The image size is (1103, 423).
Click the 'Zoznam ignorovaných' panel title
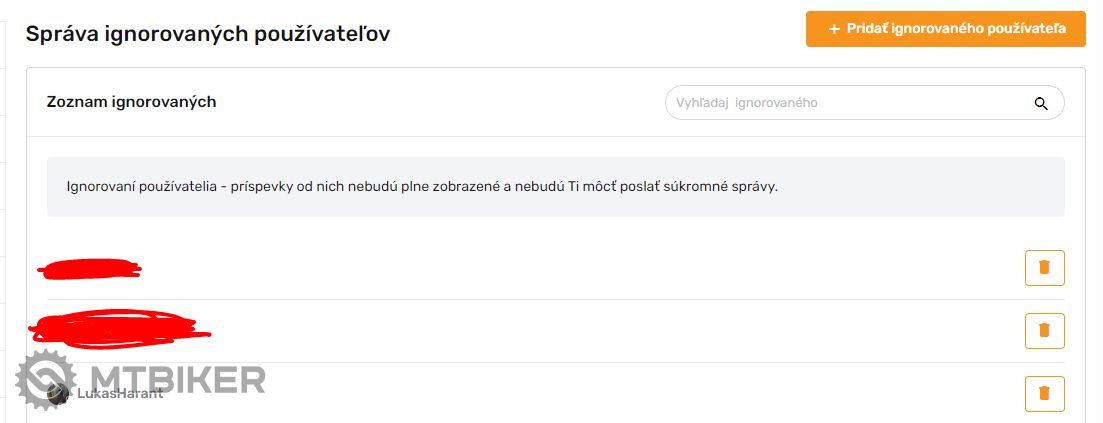pyautogui.click(x=131, y=102)
